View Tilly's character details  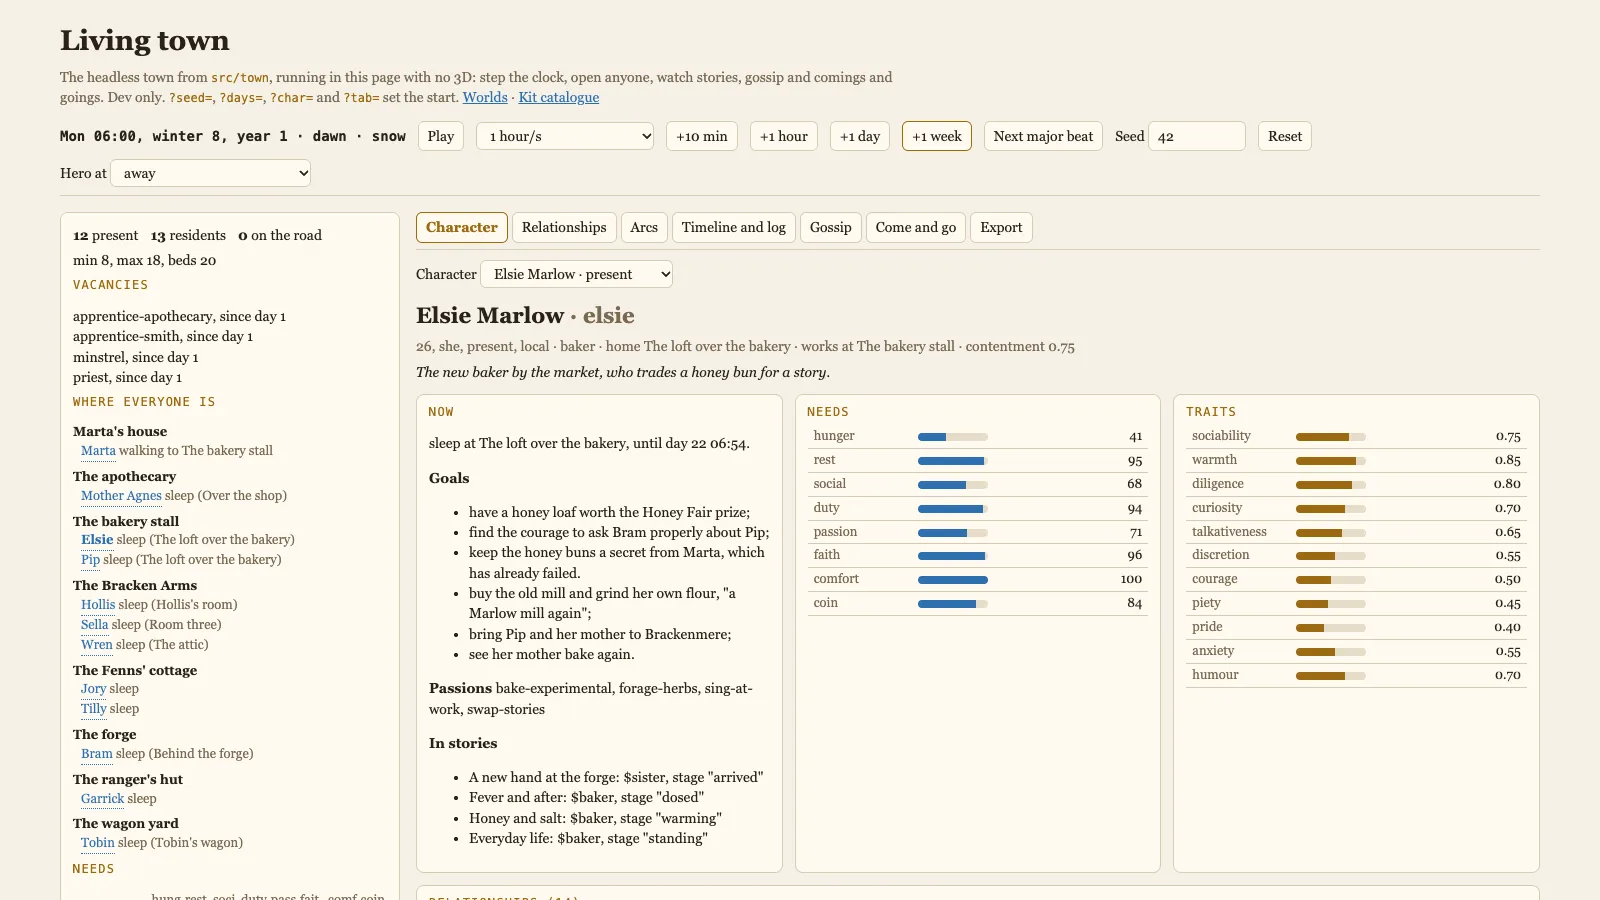(x=94, y=709)
